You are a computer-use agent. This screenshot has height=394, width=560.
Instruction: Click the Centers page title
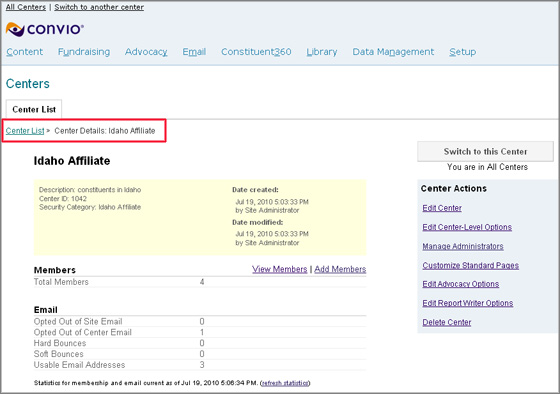[x=28, y=84]
